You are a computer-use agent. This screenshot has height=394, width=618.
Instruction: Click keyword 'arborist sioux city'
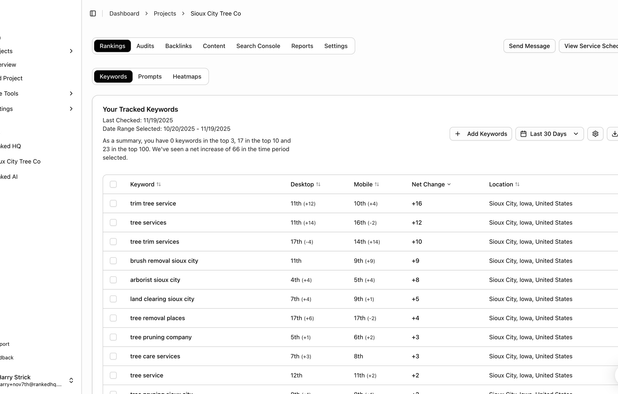(x=155, y=280)
